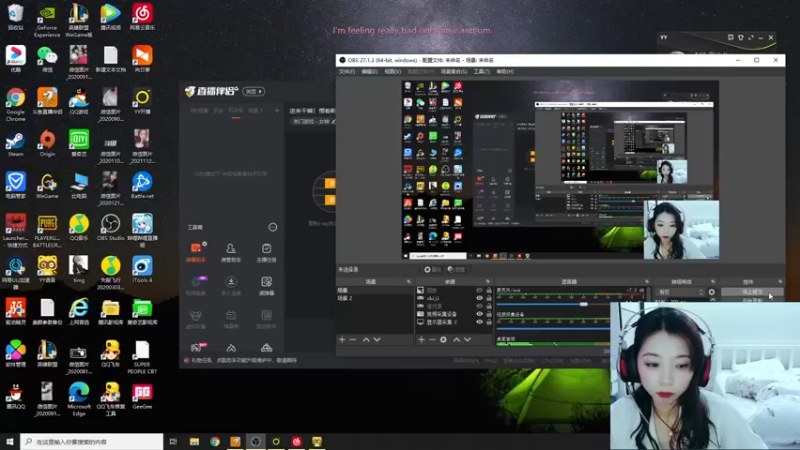Open scene transition settings gear icon
800x450 pixels.
(x=712, y=292)
